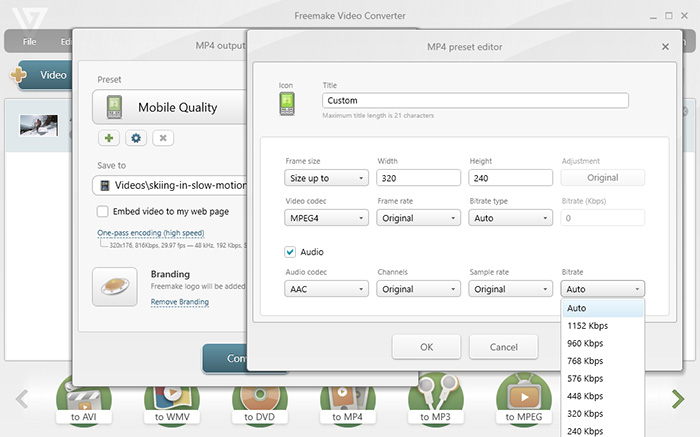Click the Convert button in MP4 output dialog
The width and height of the screenshot is (700, 437).
tap(225, 358)
